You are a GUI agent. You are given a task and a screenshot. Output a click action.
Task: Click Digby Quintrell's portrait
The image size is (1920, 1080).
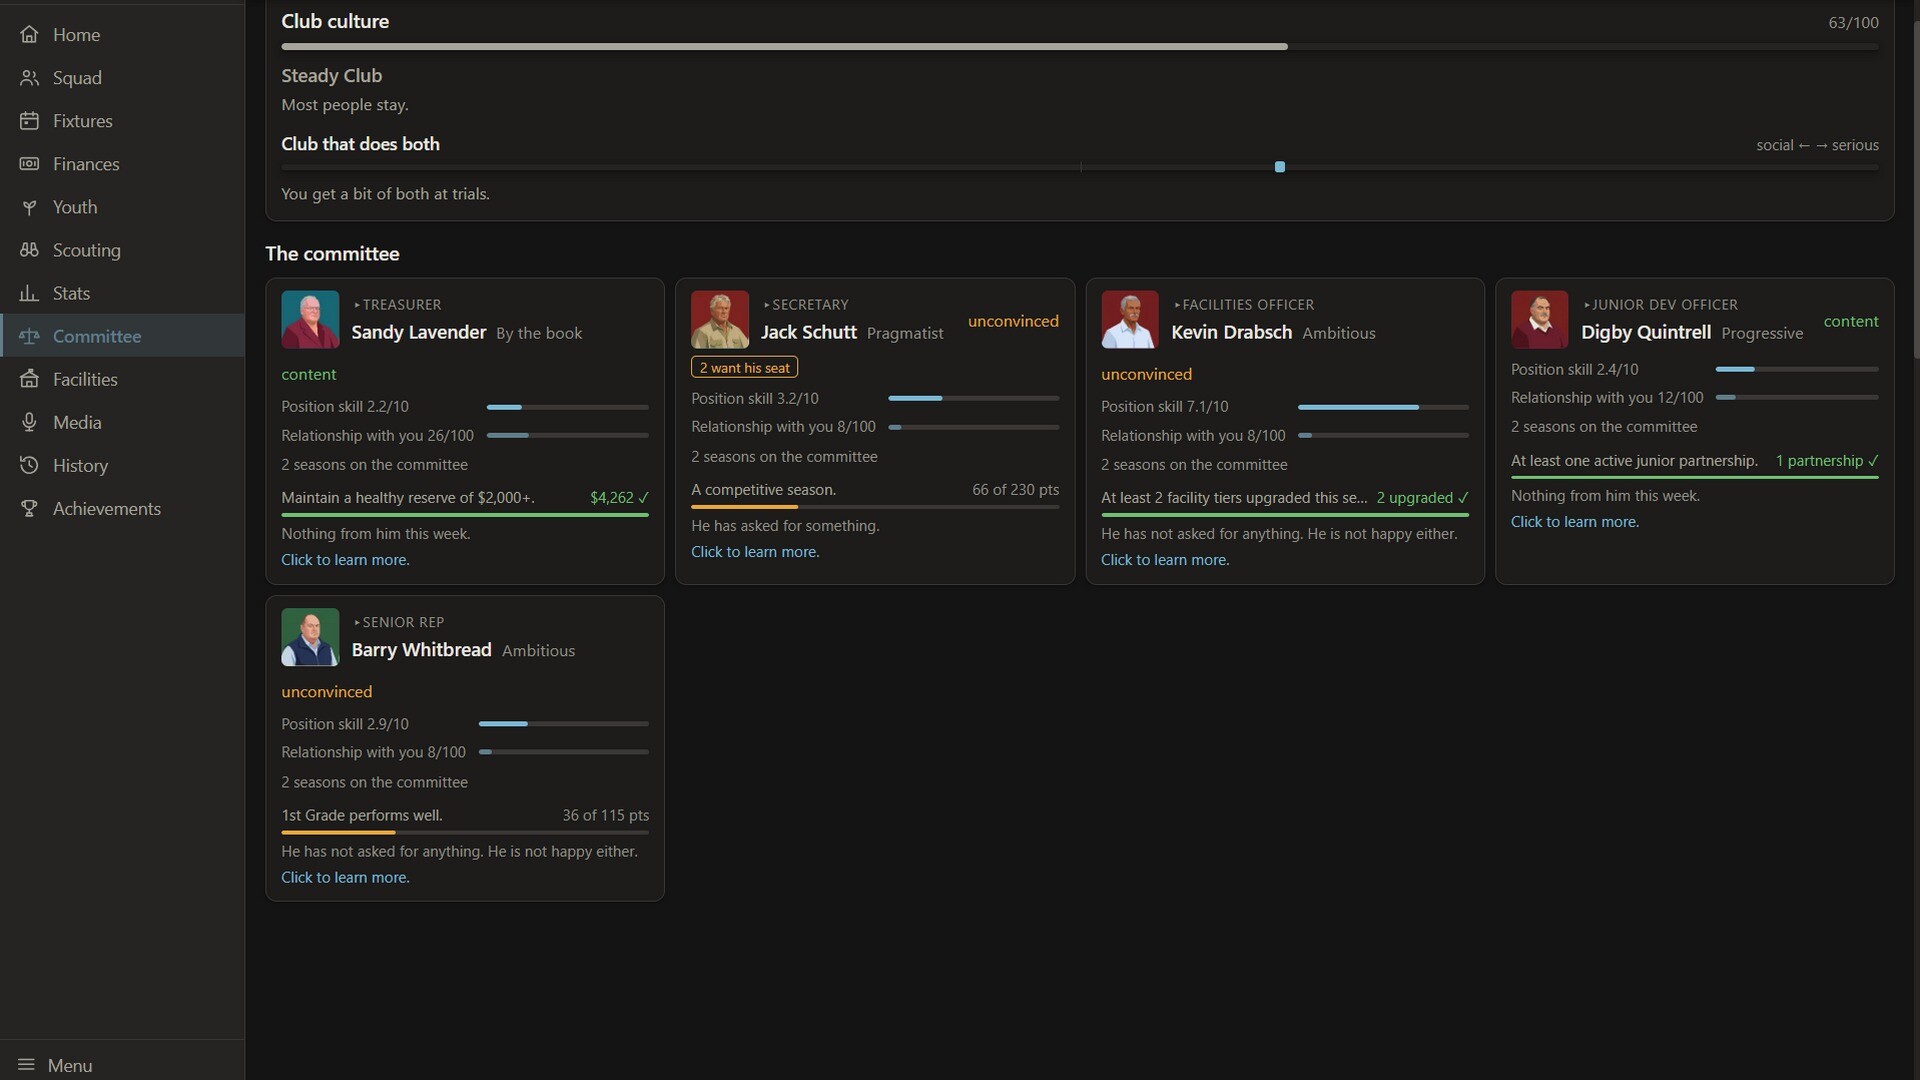(1540, 319)
